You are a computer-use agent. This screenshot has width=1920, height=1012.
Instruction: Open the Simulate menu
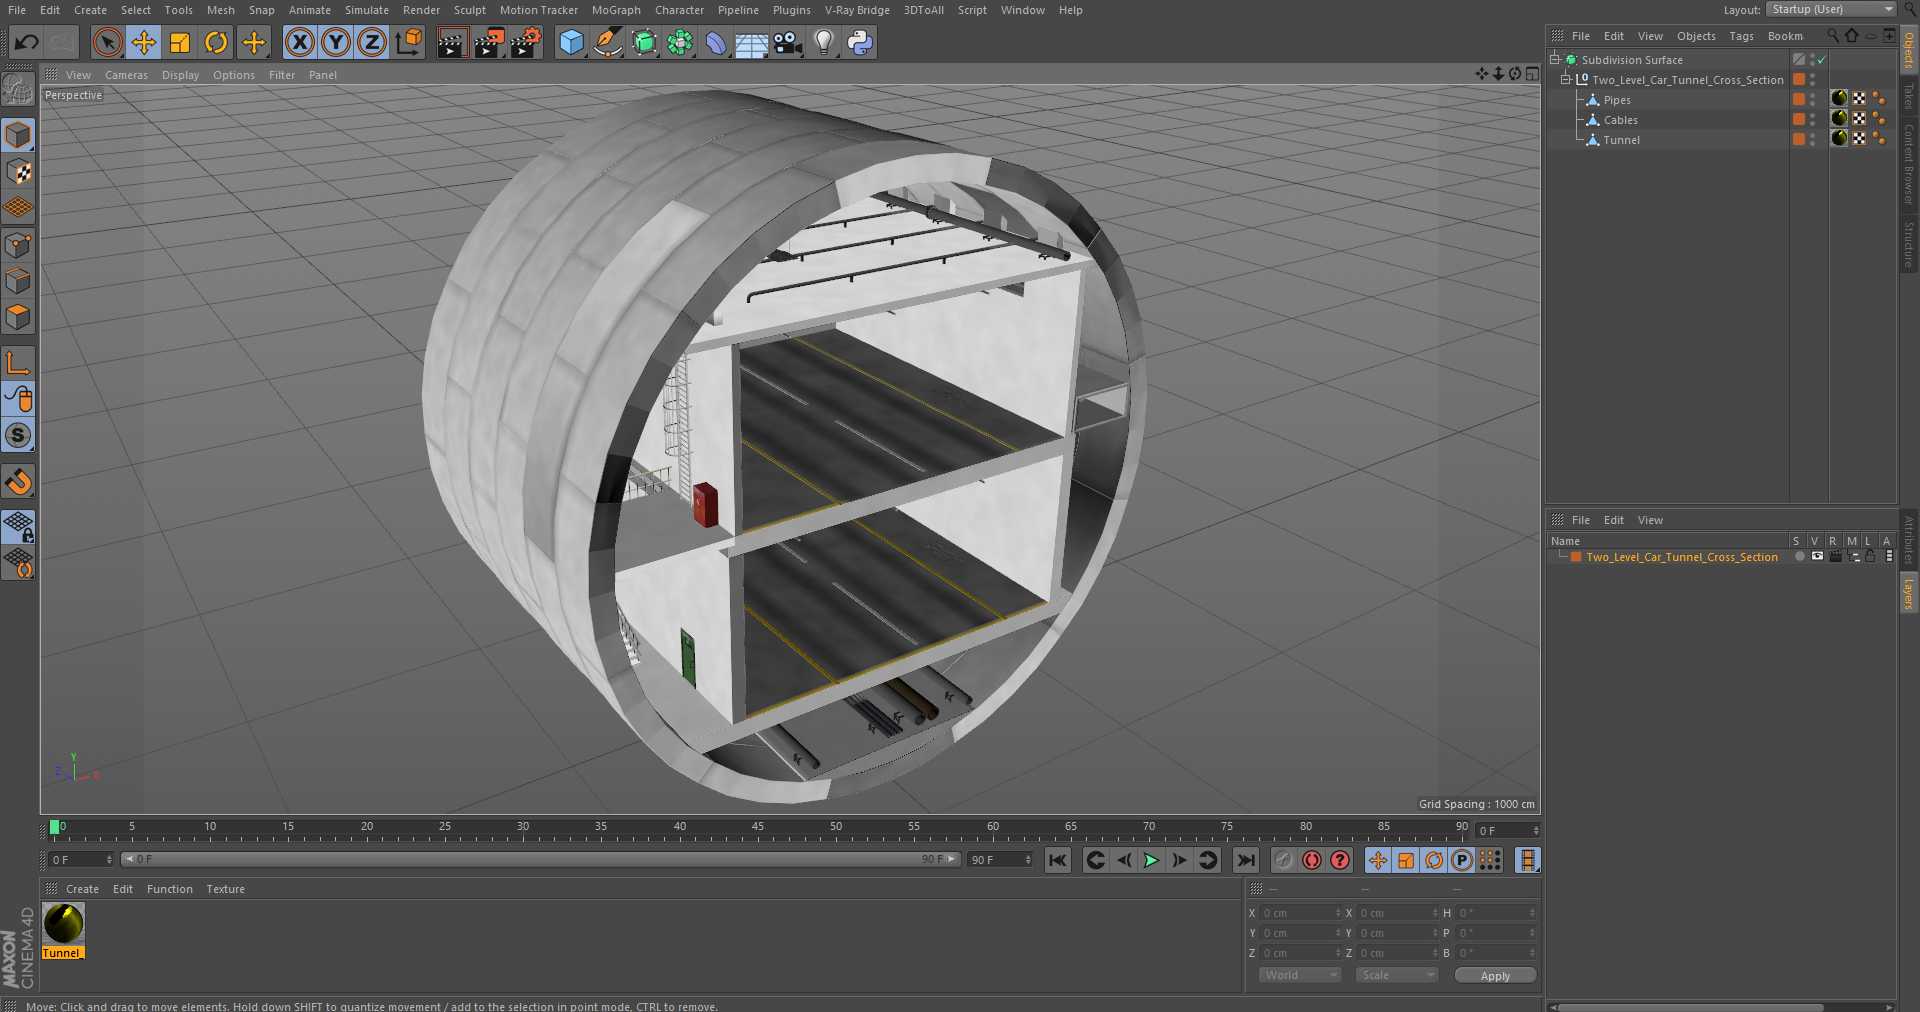367,10
